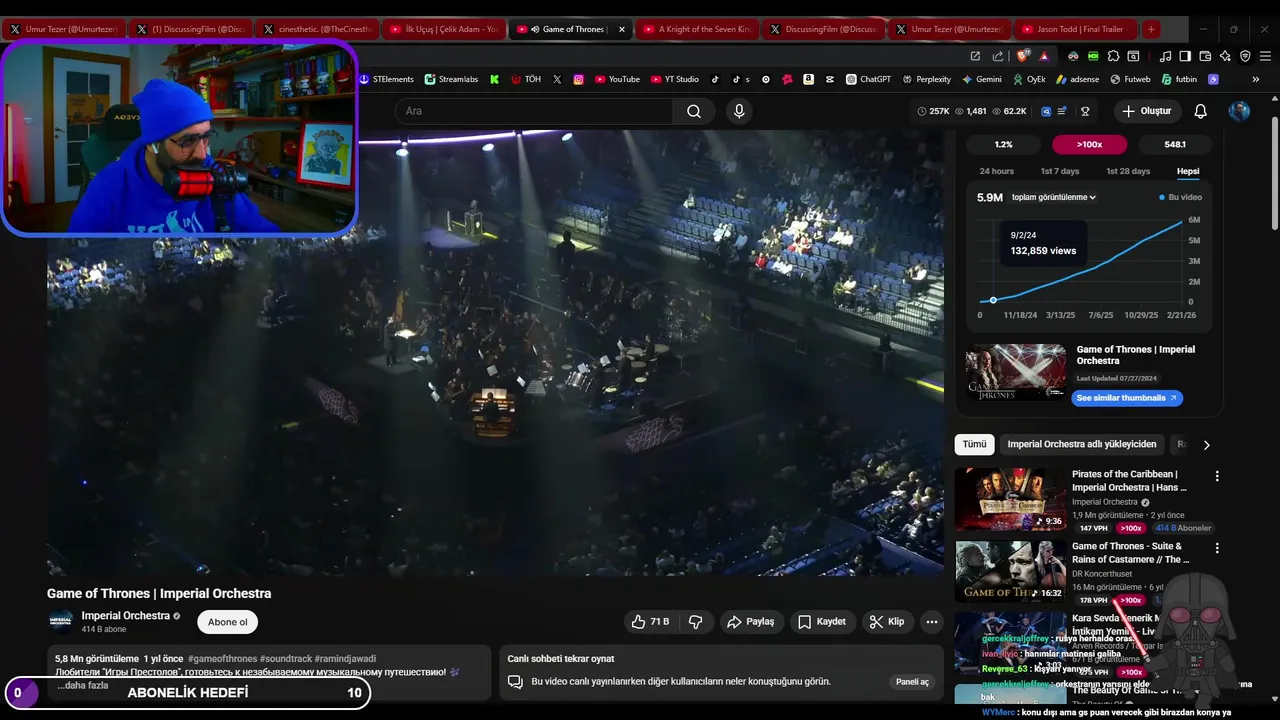
Task: Select Imperial Orchestra adlı yükleyiciden chip
Action: click(x=1081, y=444)
